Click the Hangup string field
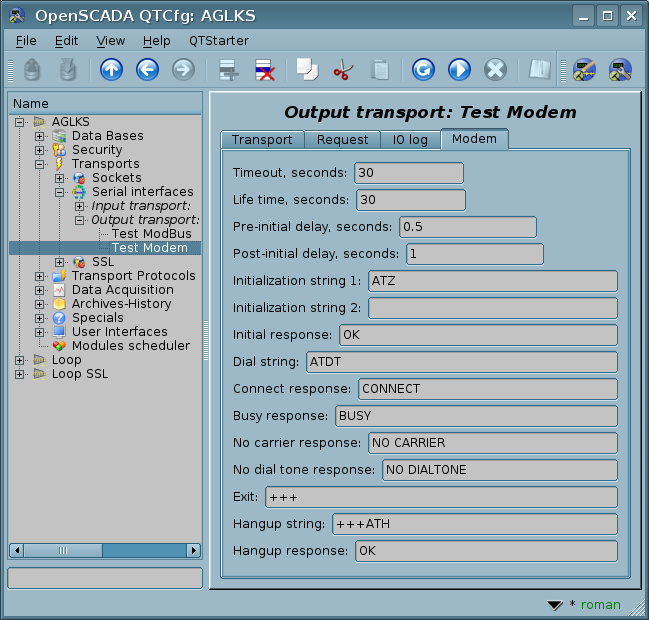649x620 pixels. pos(475,524)
